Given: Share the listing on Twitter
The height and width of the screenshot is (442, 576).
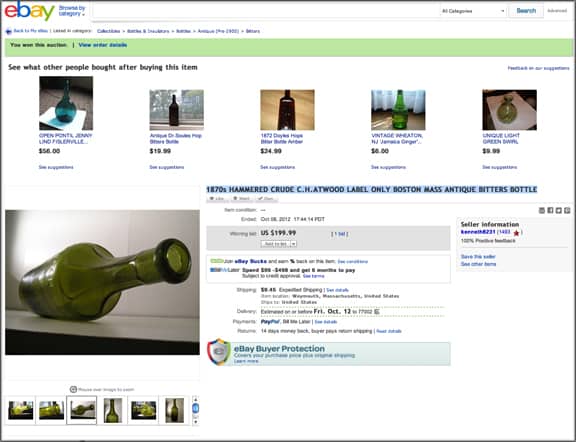Looking at the screenshot, I should [x=558, y=210].
